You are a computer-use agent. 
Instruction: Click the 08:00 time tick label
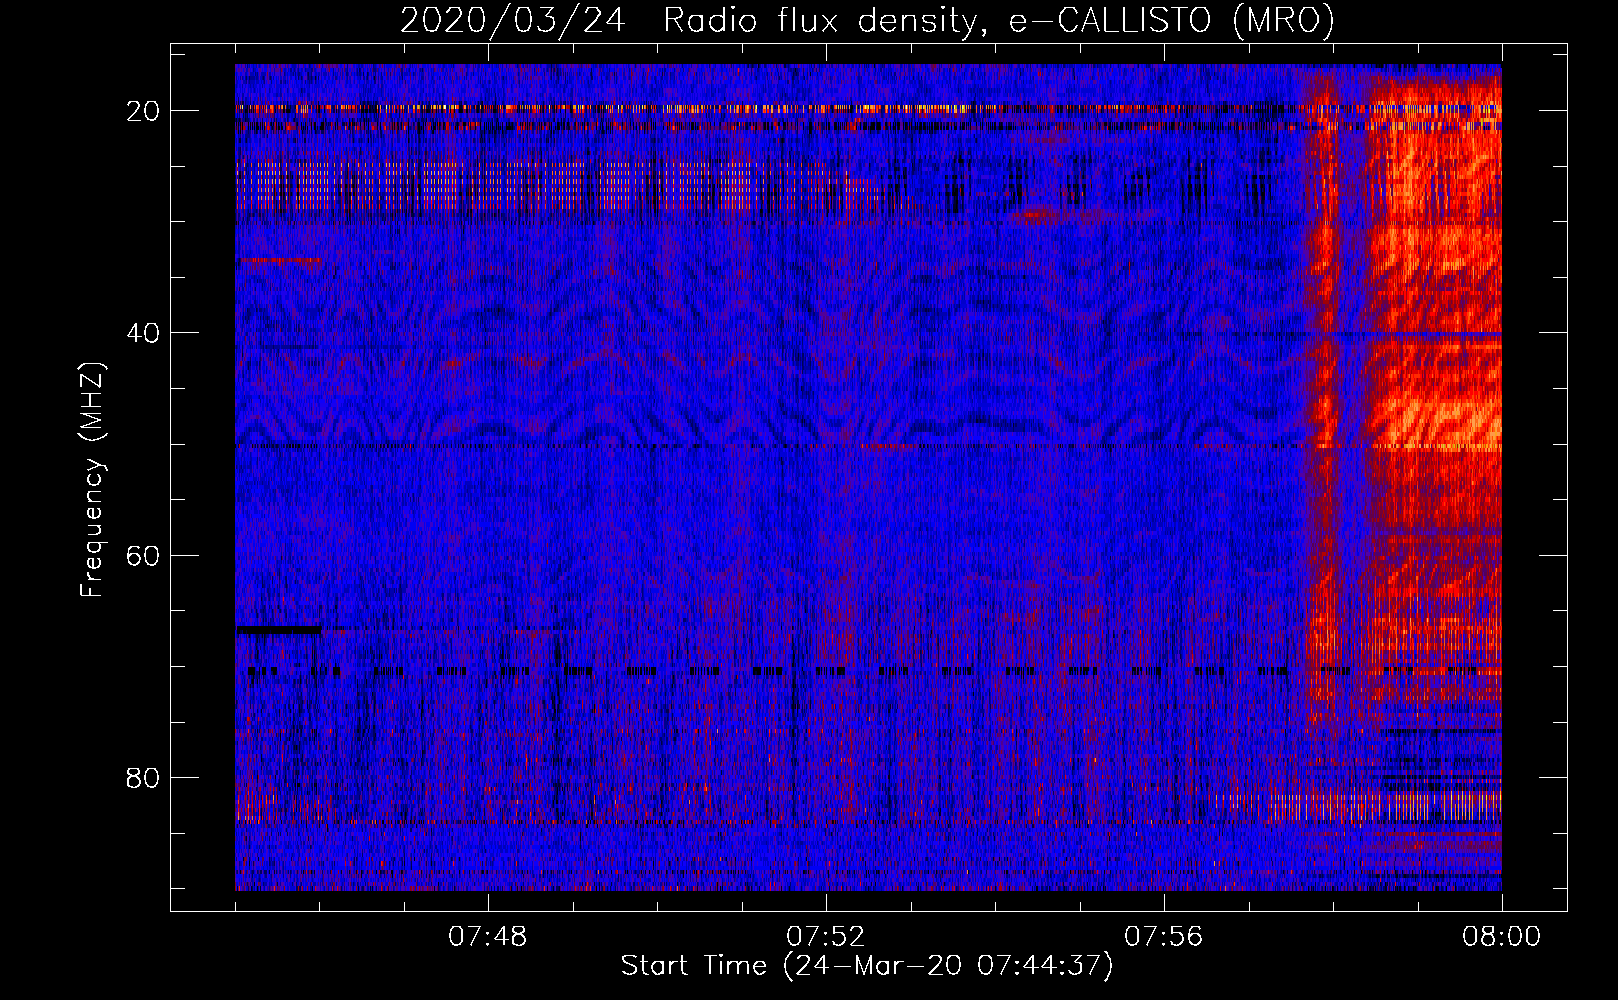click(x=1502, y=937)
